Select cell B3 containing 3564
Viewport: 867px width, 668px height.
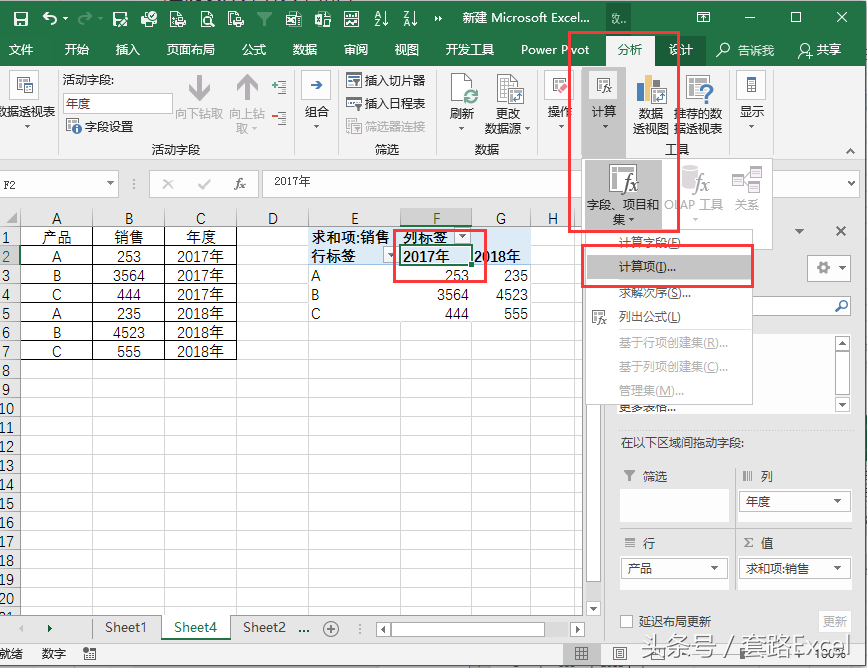tap(128, 275)
